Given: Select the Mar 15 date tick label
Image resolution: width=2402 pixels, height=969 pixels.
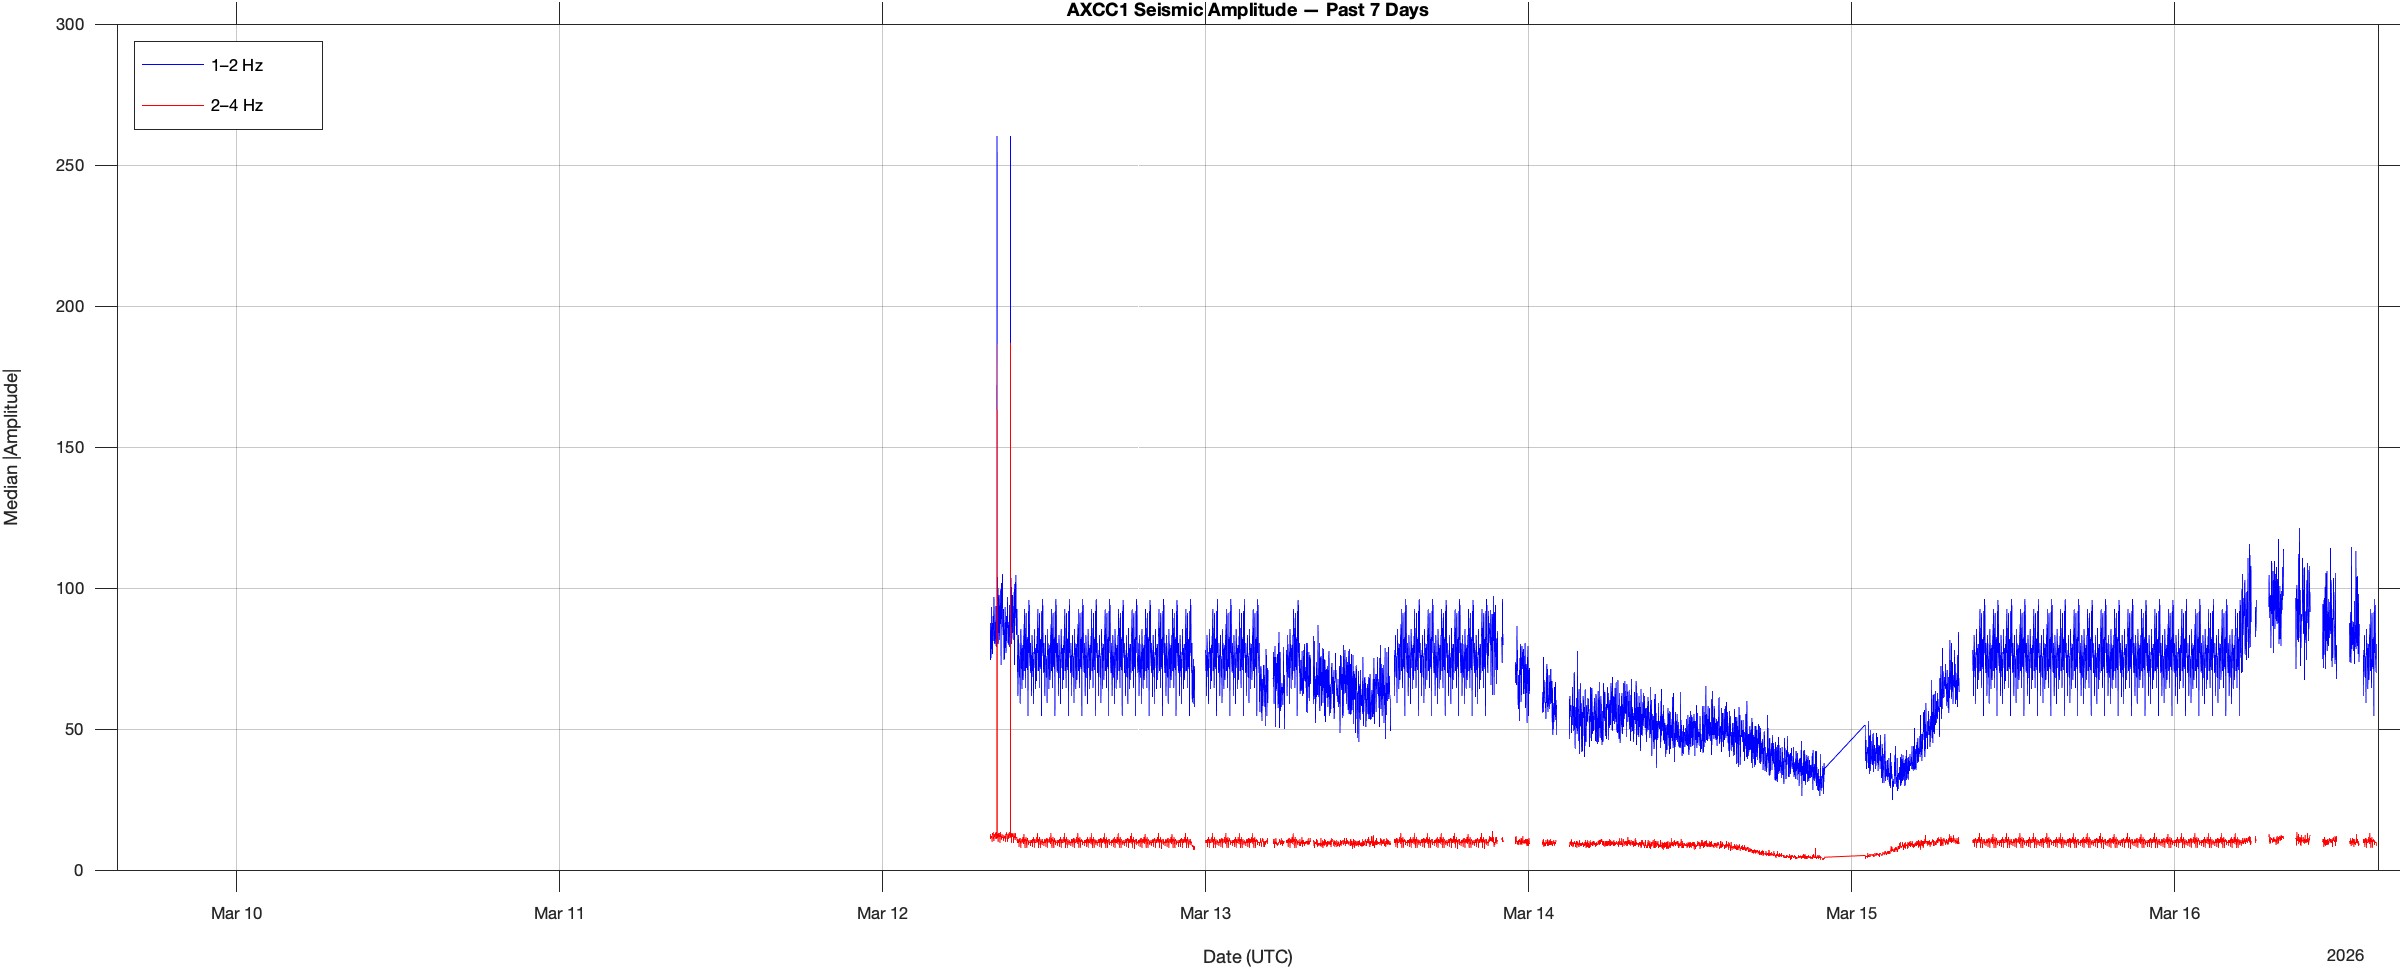Looking at the screenshot, I should (1851, 913).
